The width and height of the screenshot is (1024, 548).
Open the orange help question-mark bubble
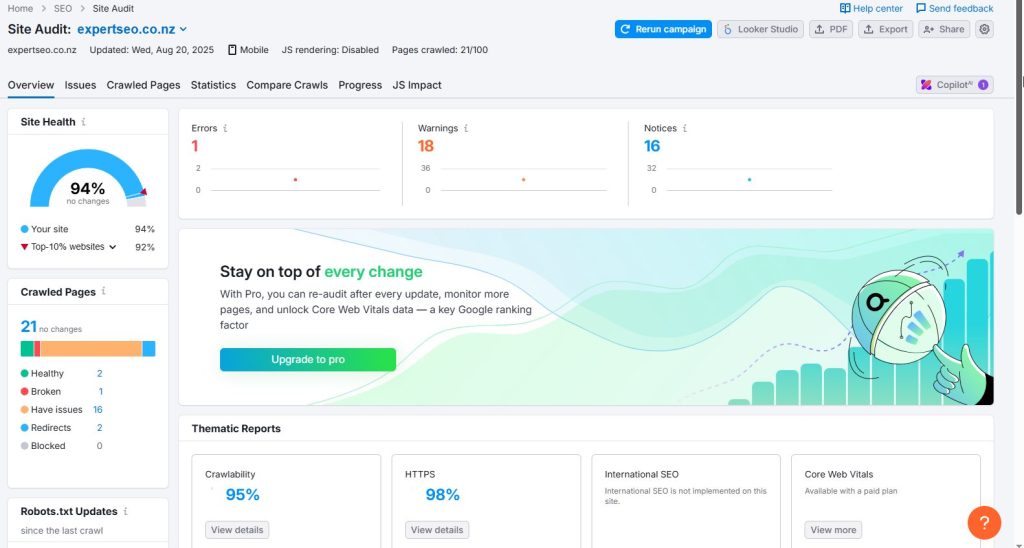coord(984,523)
